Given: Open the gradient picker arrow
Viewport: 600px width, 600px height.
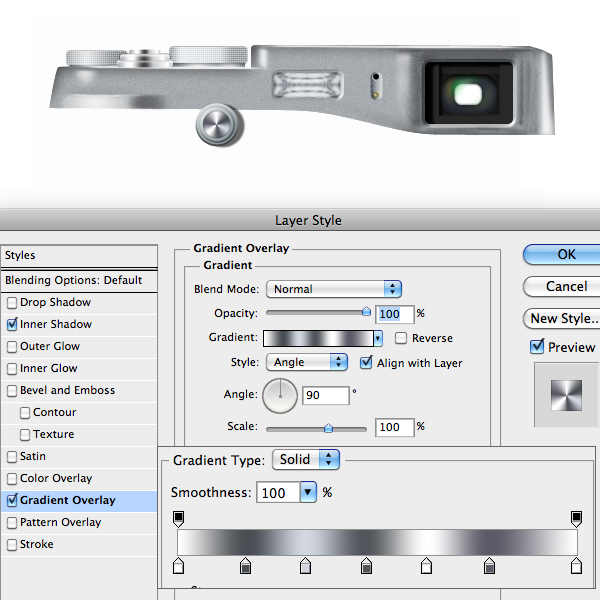Looking at the screenshot, I should (x=378, y=338).
